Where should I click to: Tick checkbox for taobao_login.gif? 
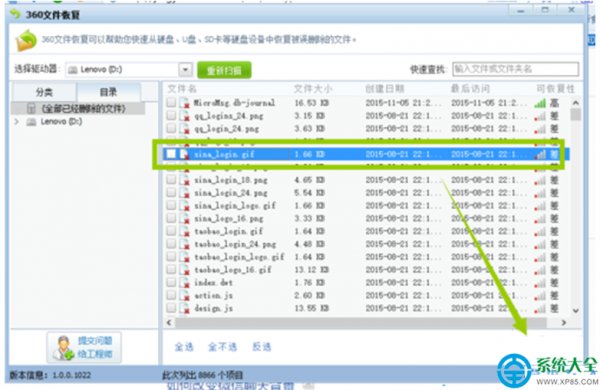[x=171, y=231]
